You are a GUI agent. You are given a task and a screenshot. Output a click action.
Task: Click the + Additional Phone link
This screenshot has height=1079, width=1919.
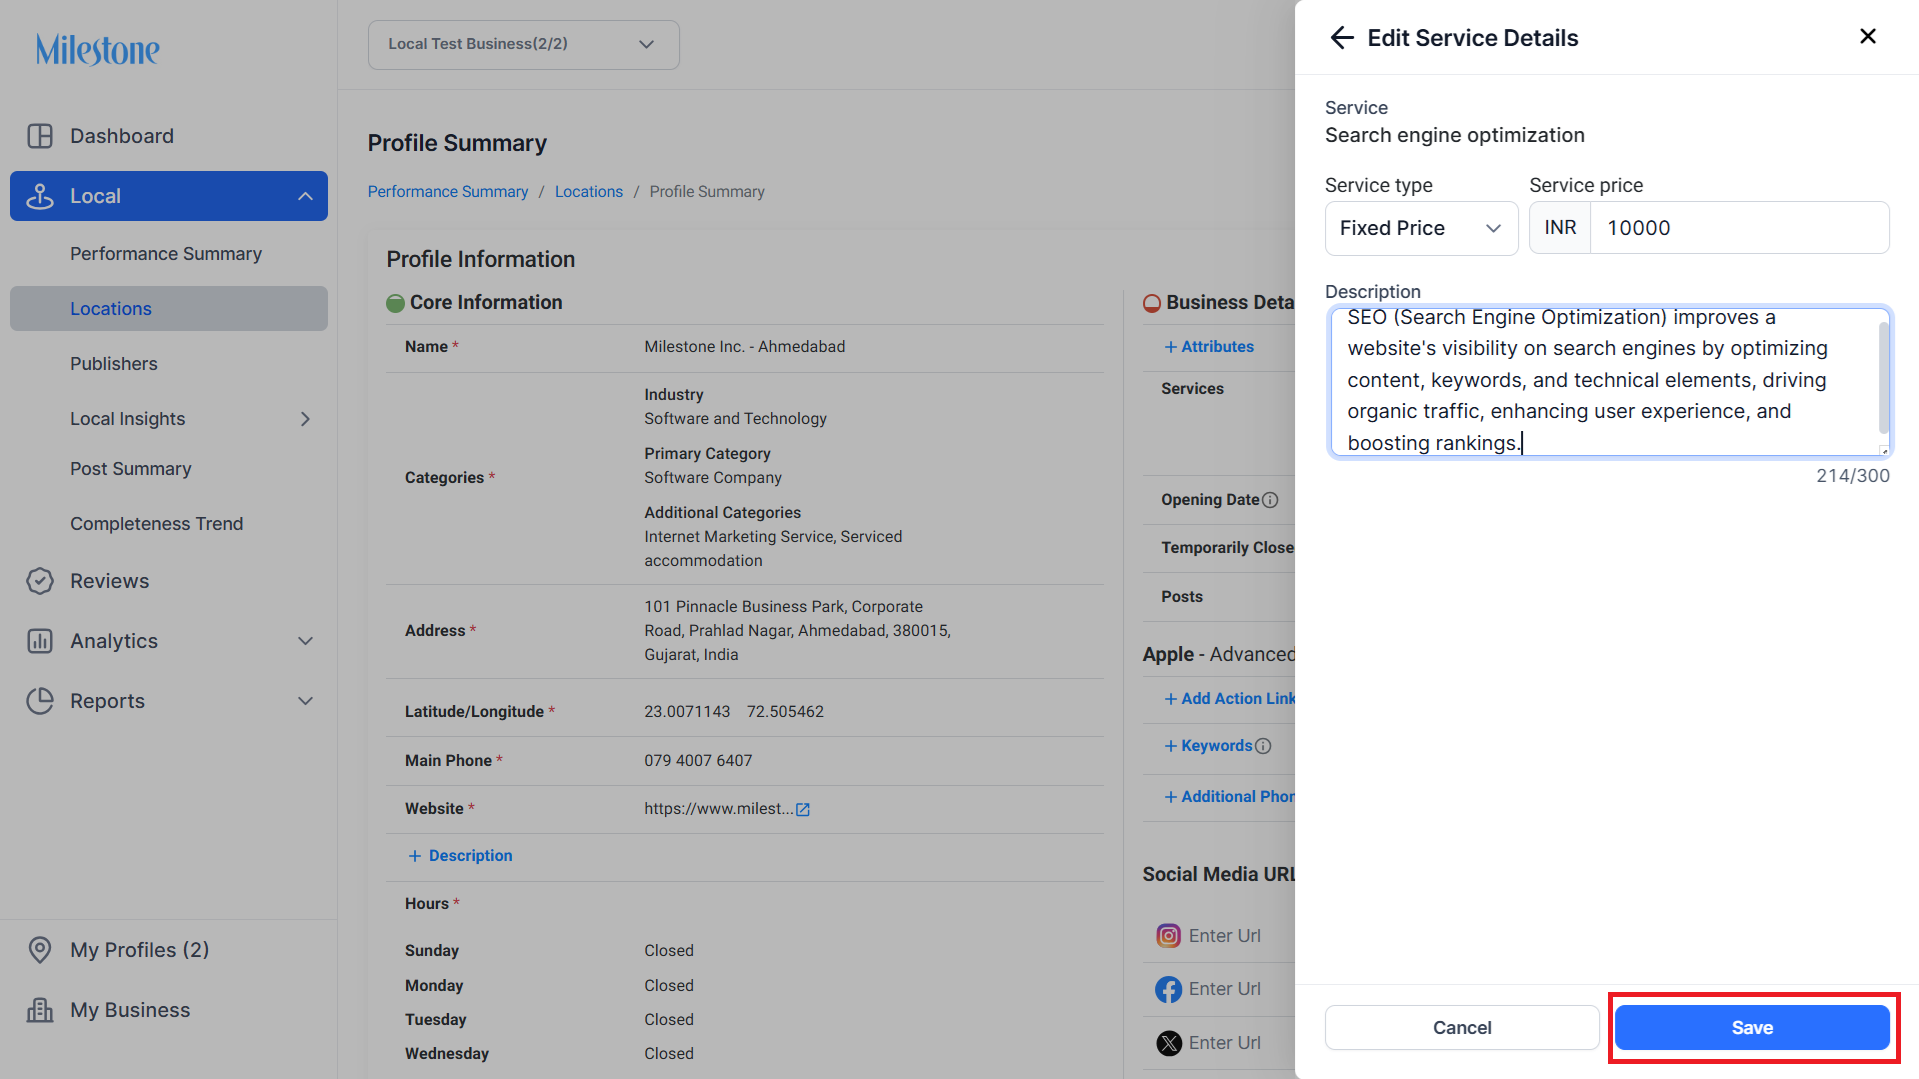(x=1230, y=797)
